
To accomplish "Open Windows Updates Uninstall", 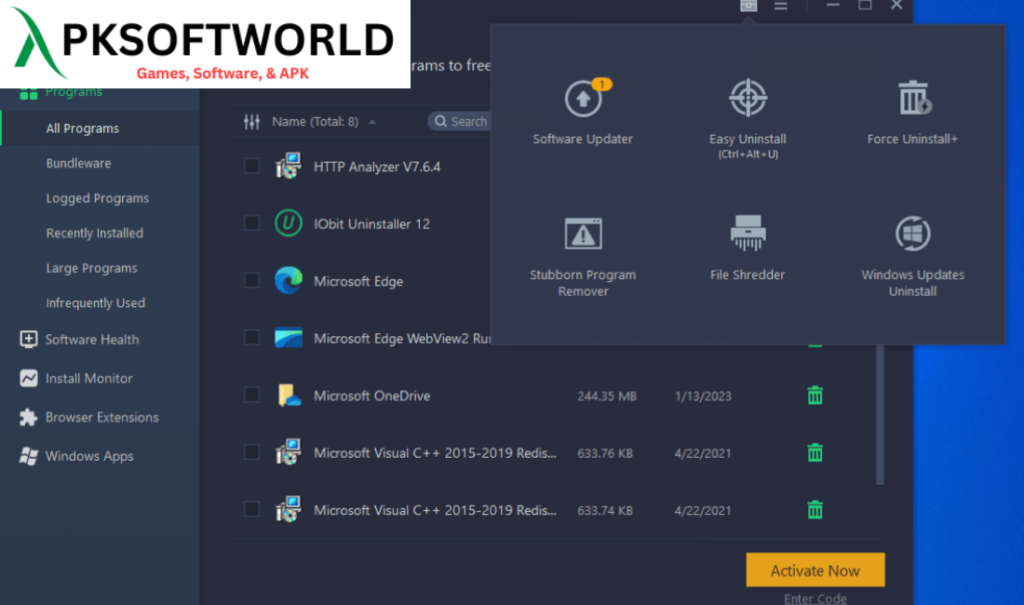I will (912, 256).
